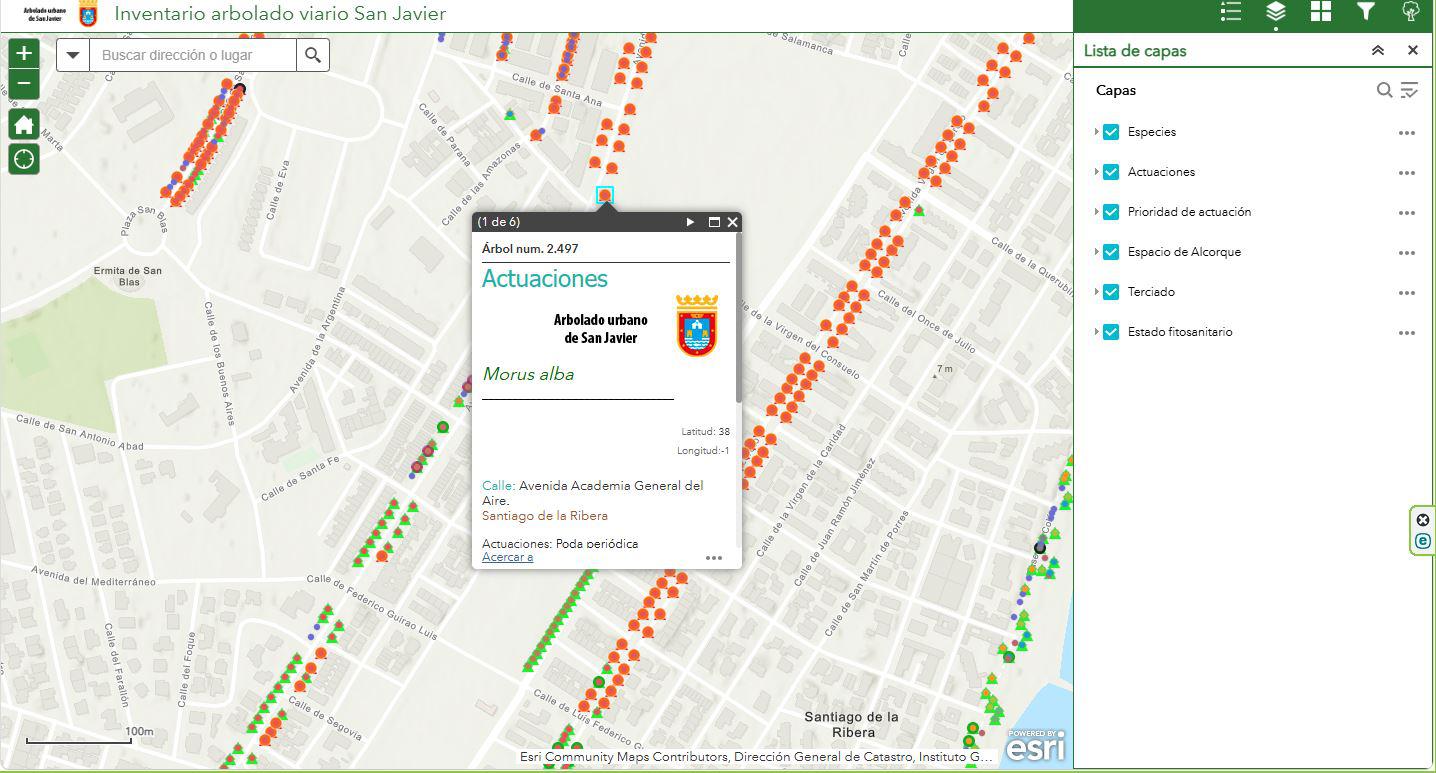Open Actuaciones layer three-dot menu
The height and width of the screenshot is (773, 1436).
pos(1407,173)
